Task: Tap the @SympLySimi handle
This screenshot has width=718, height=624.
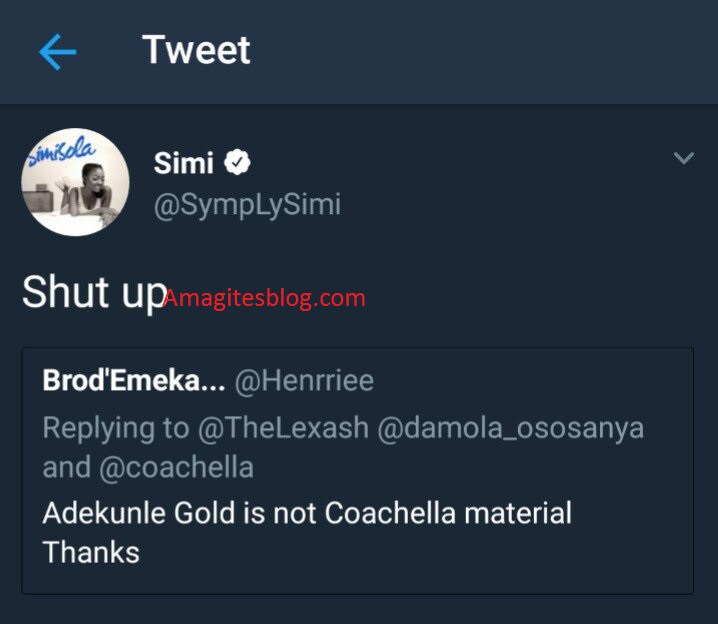Action: [247, 205]
